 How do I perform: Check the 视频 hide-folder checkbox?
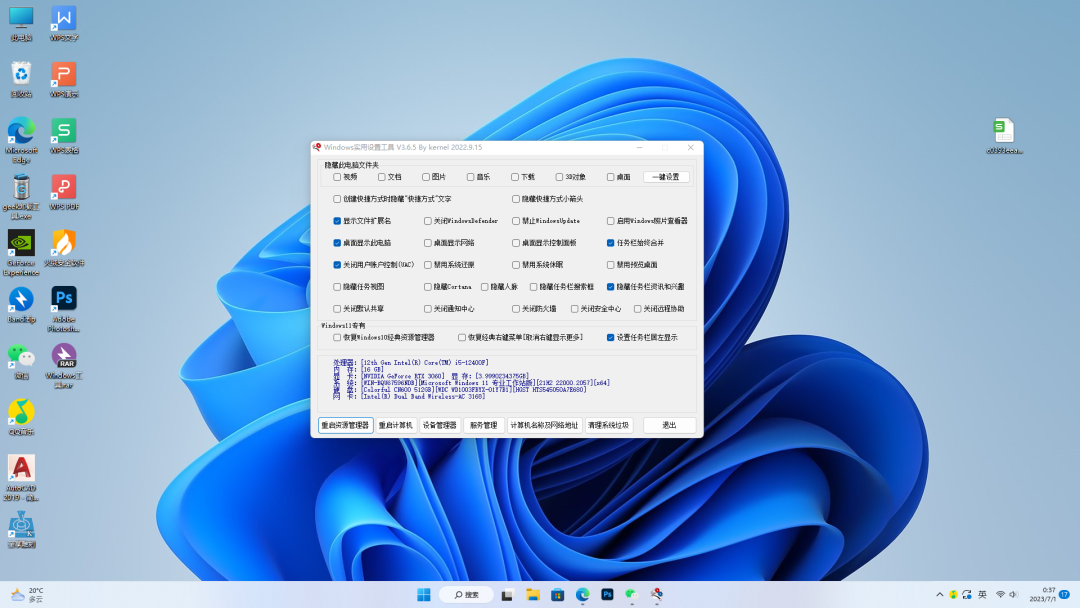338,176
